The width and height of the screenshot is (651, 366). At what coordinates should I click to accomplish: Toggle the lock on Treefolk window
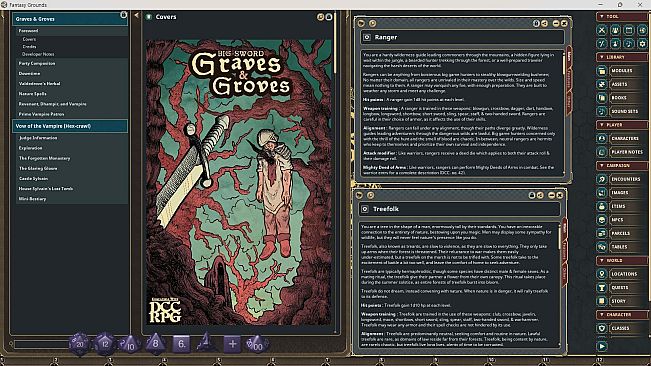532,195
